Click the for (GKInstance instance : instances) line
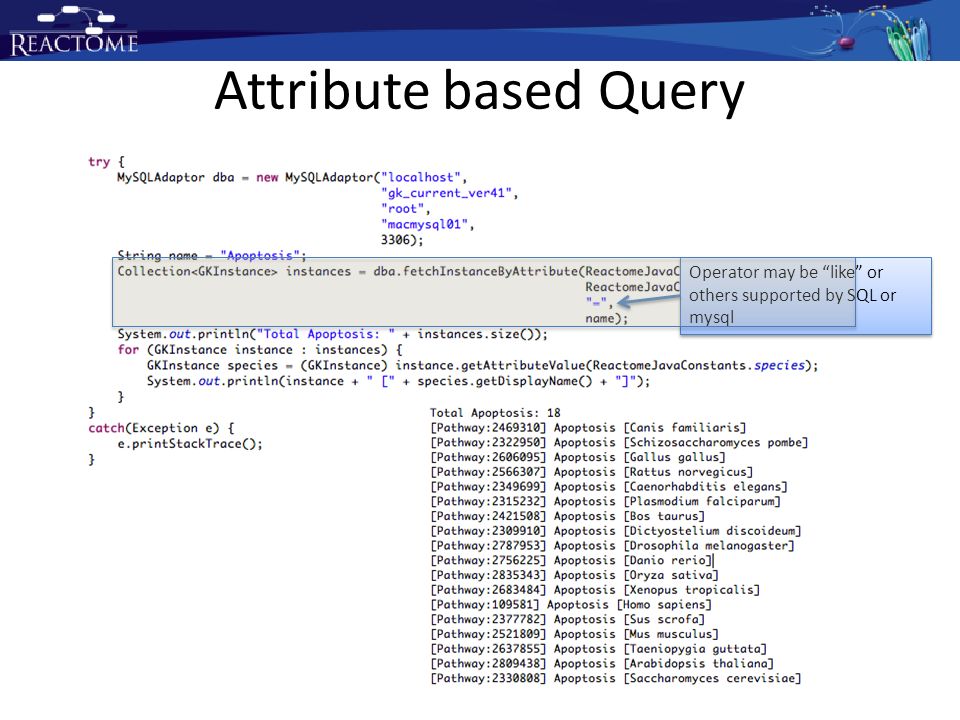The image size is (960, 720). [260, 350]
